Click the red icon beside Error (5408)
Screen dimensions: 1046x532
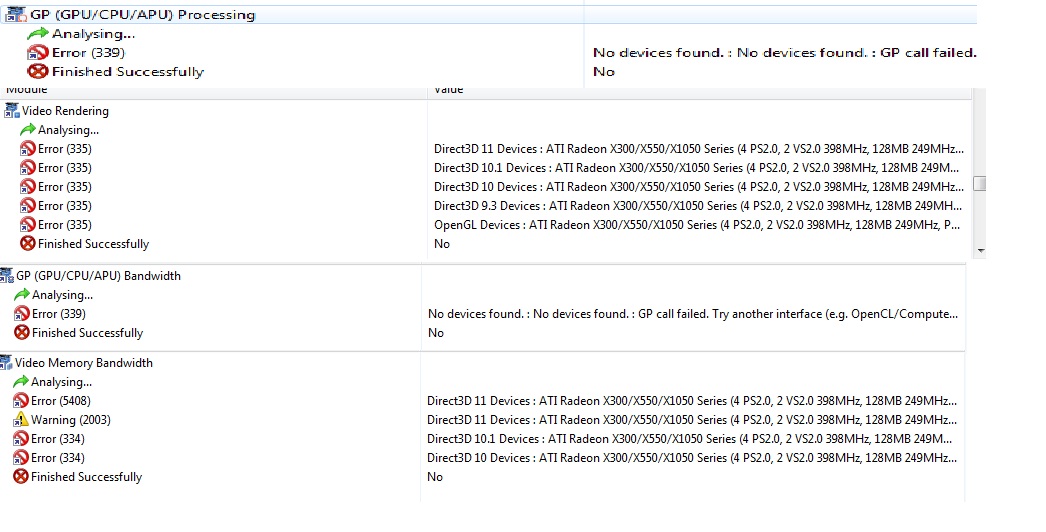(21, 401)
